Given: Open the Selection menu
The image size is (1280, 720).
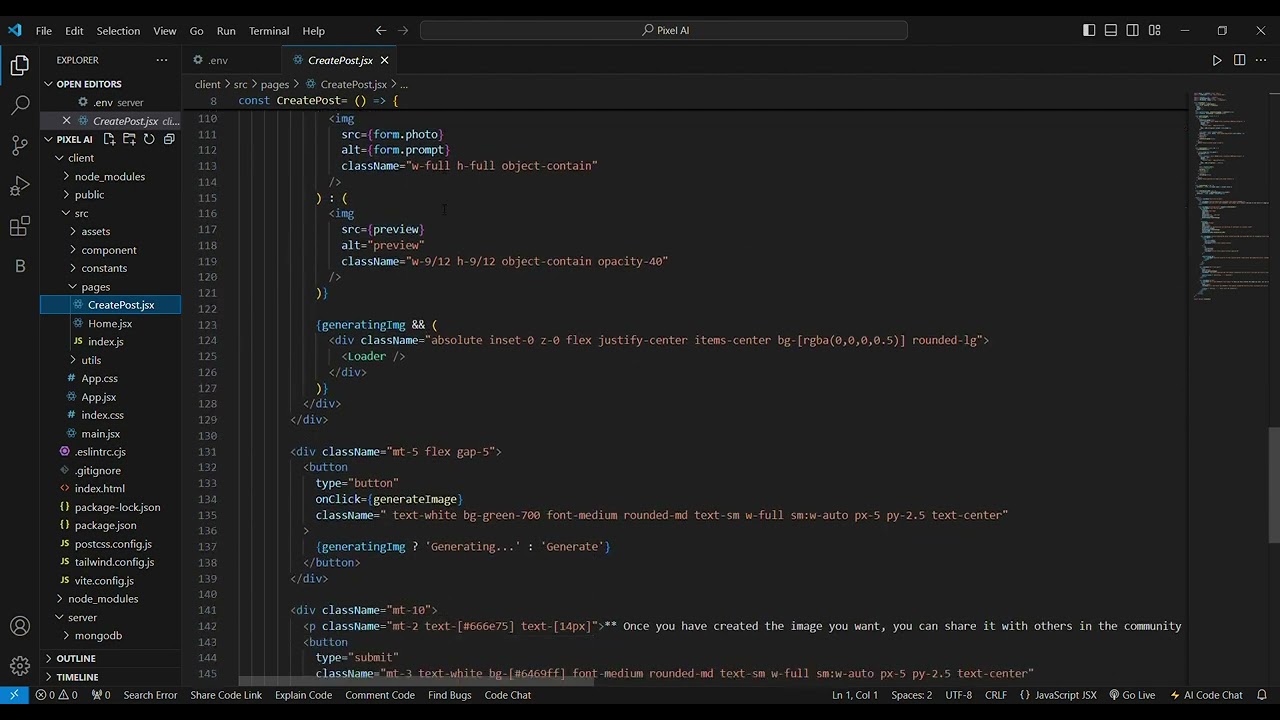Looking at the screenshot, I should point(118,31).
